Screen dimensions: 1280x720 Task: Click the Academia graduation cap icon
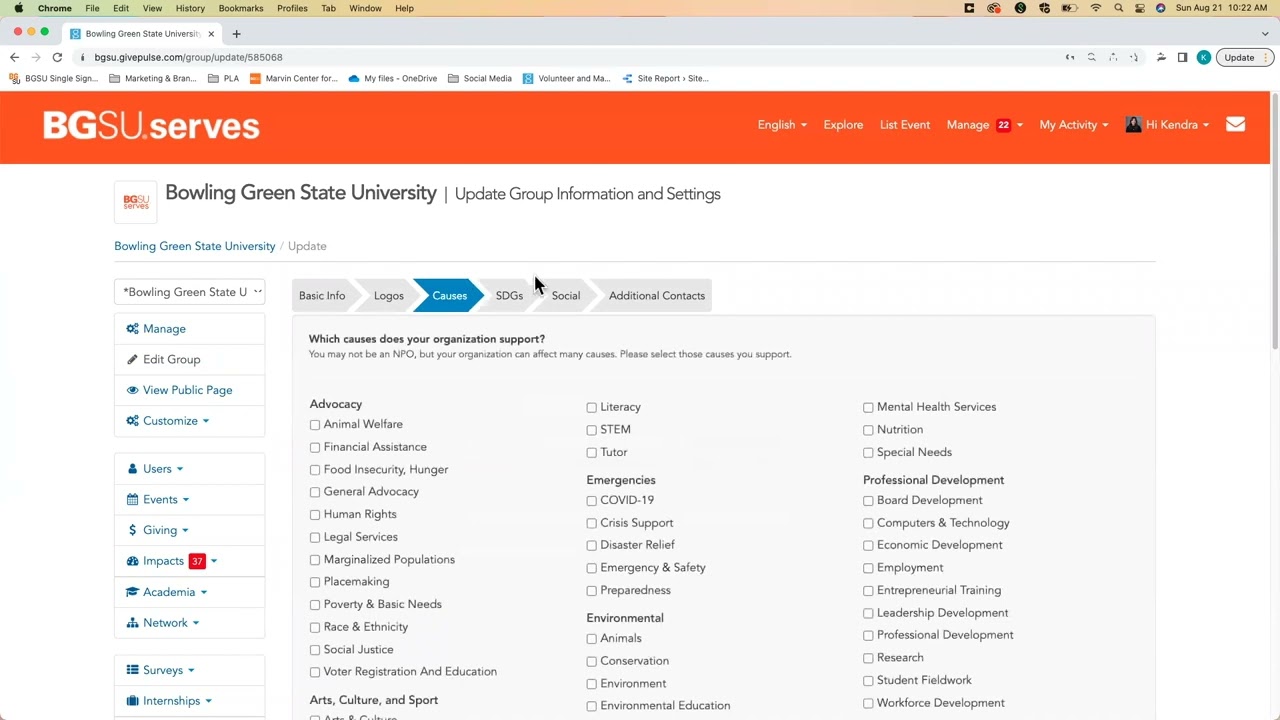(132, 592)
